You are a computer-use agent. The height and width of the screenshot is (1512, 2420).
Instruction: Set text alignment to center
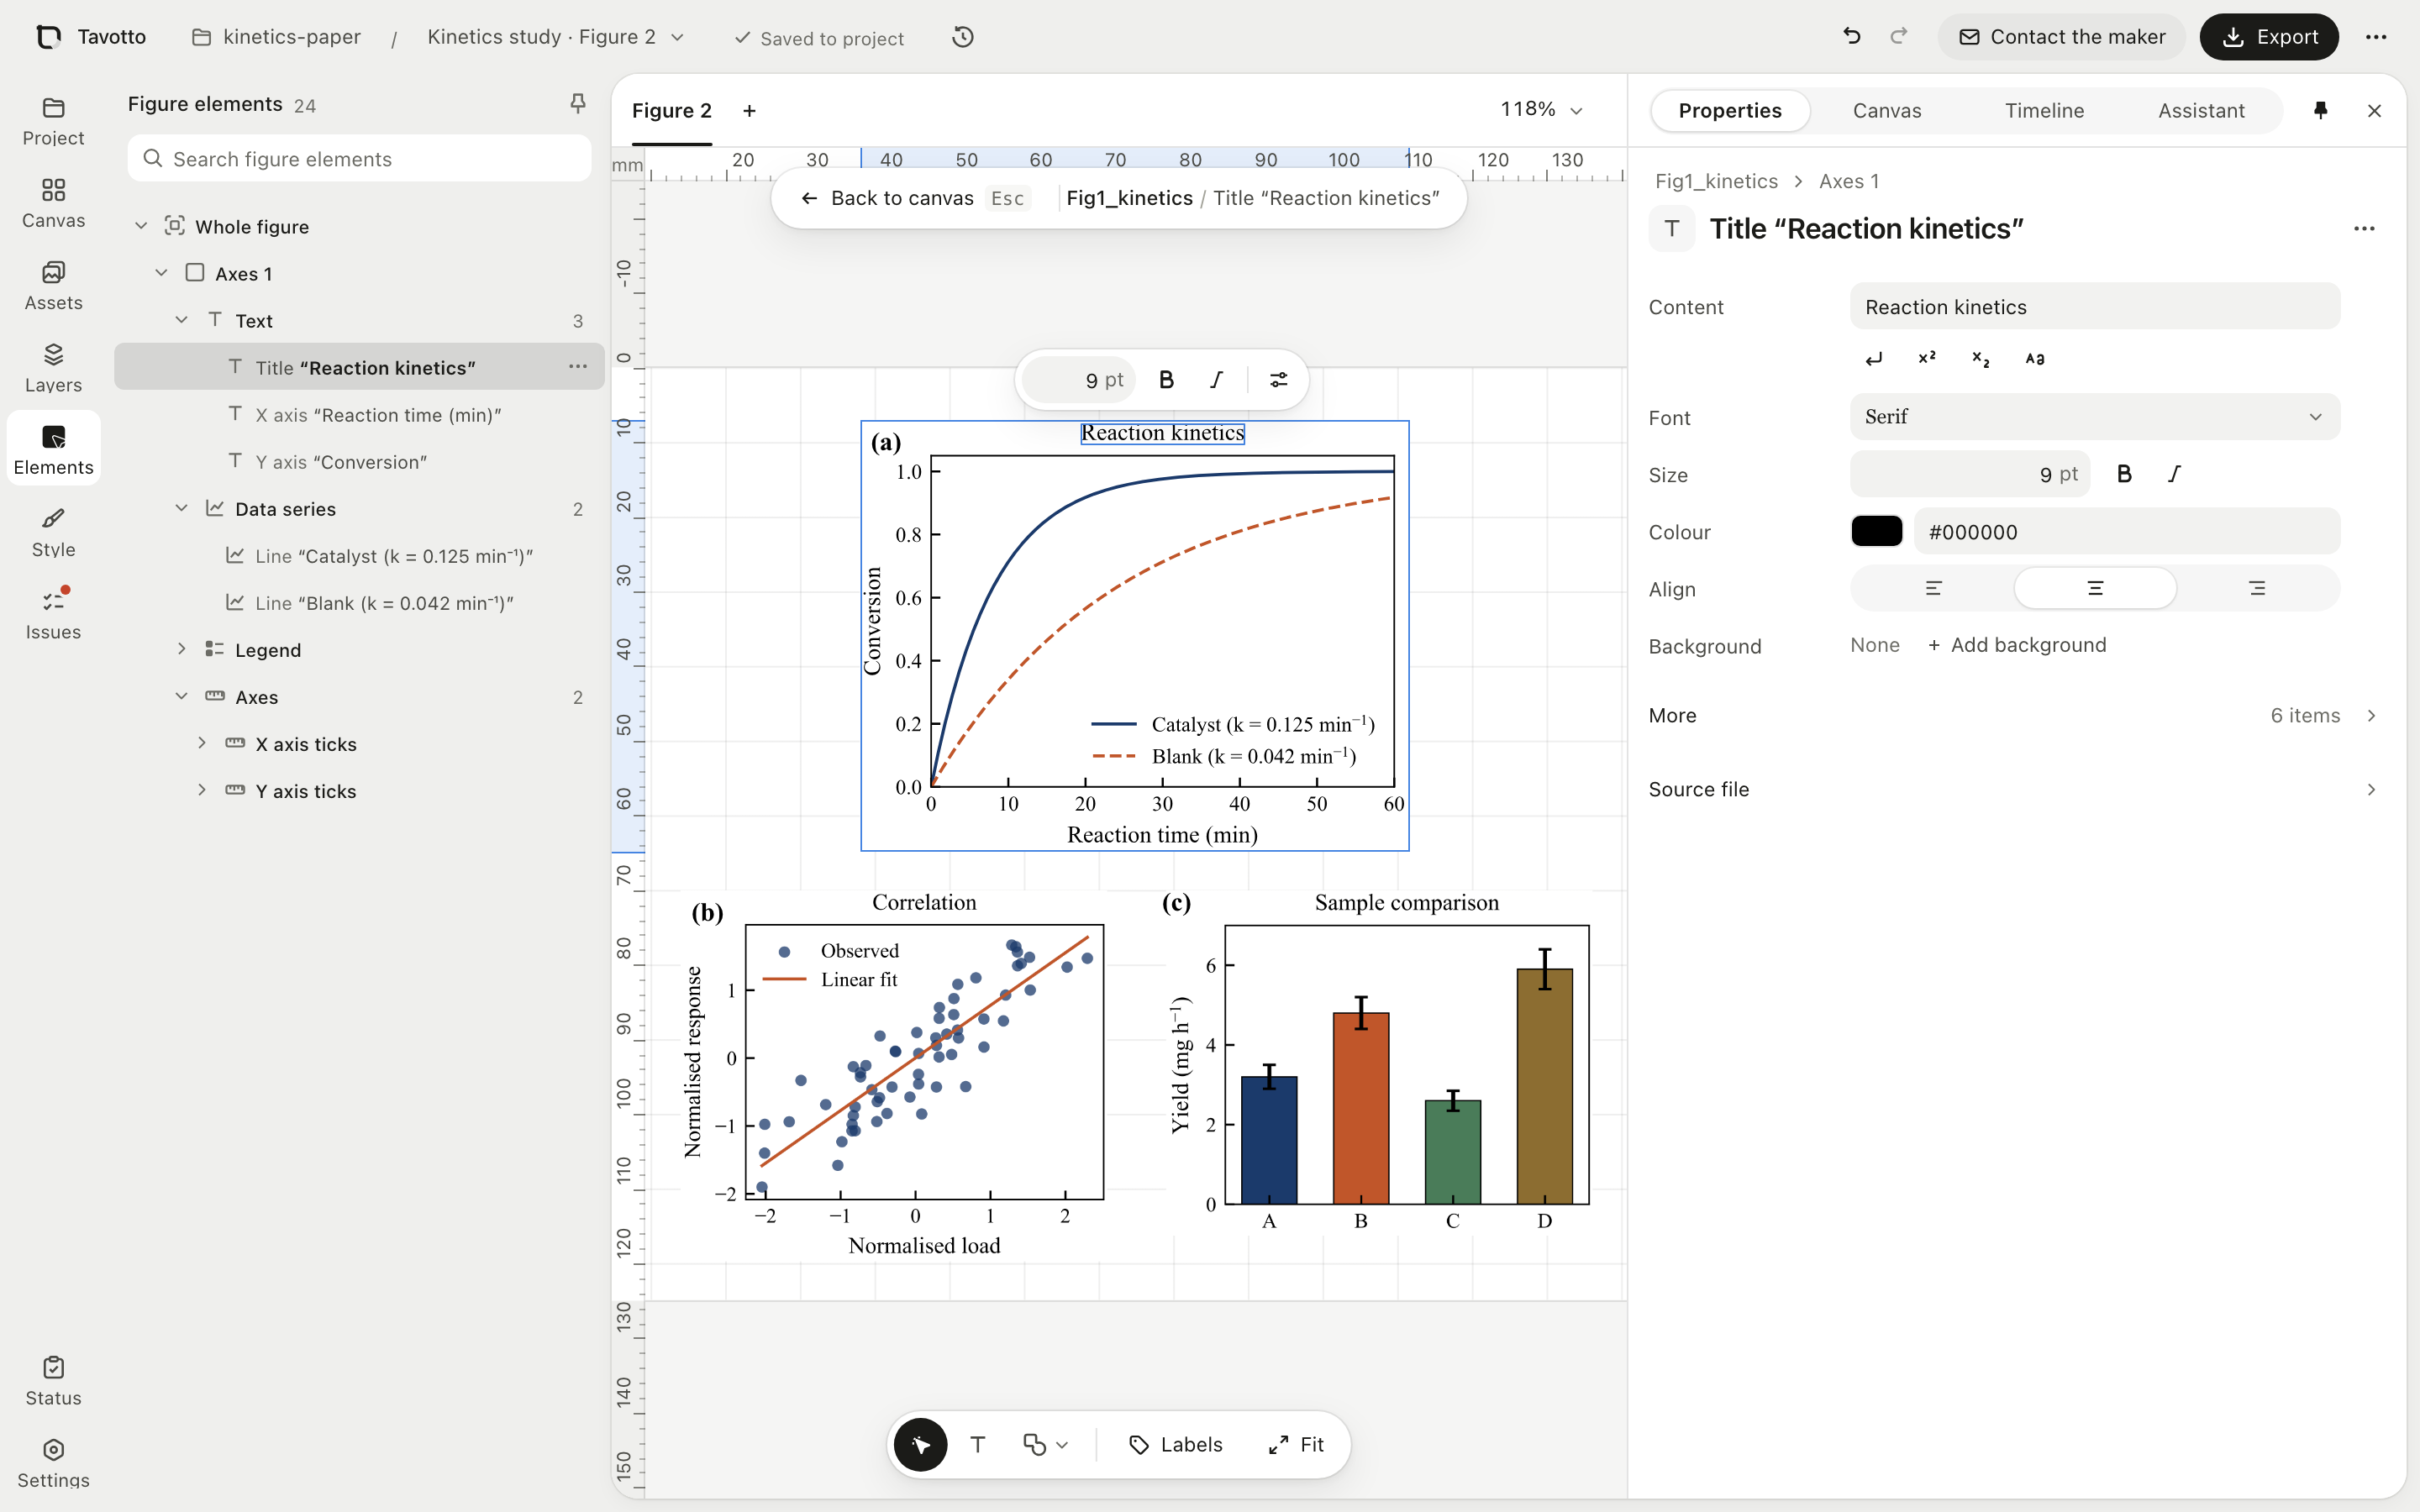(x=2095, y=588)
